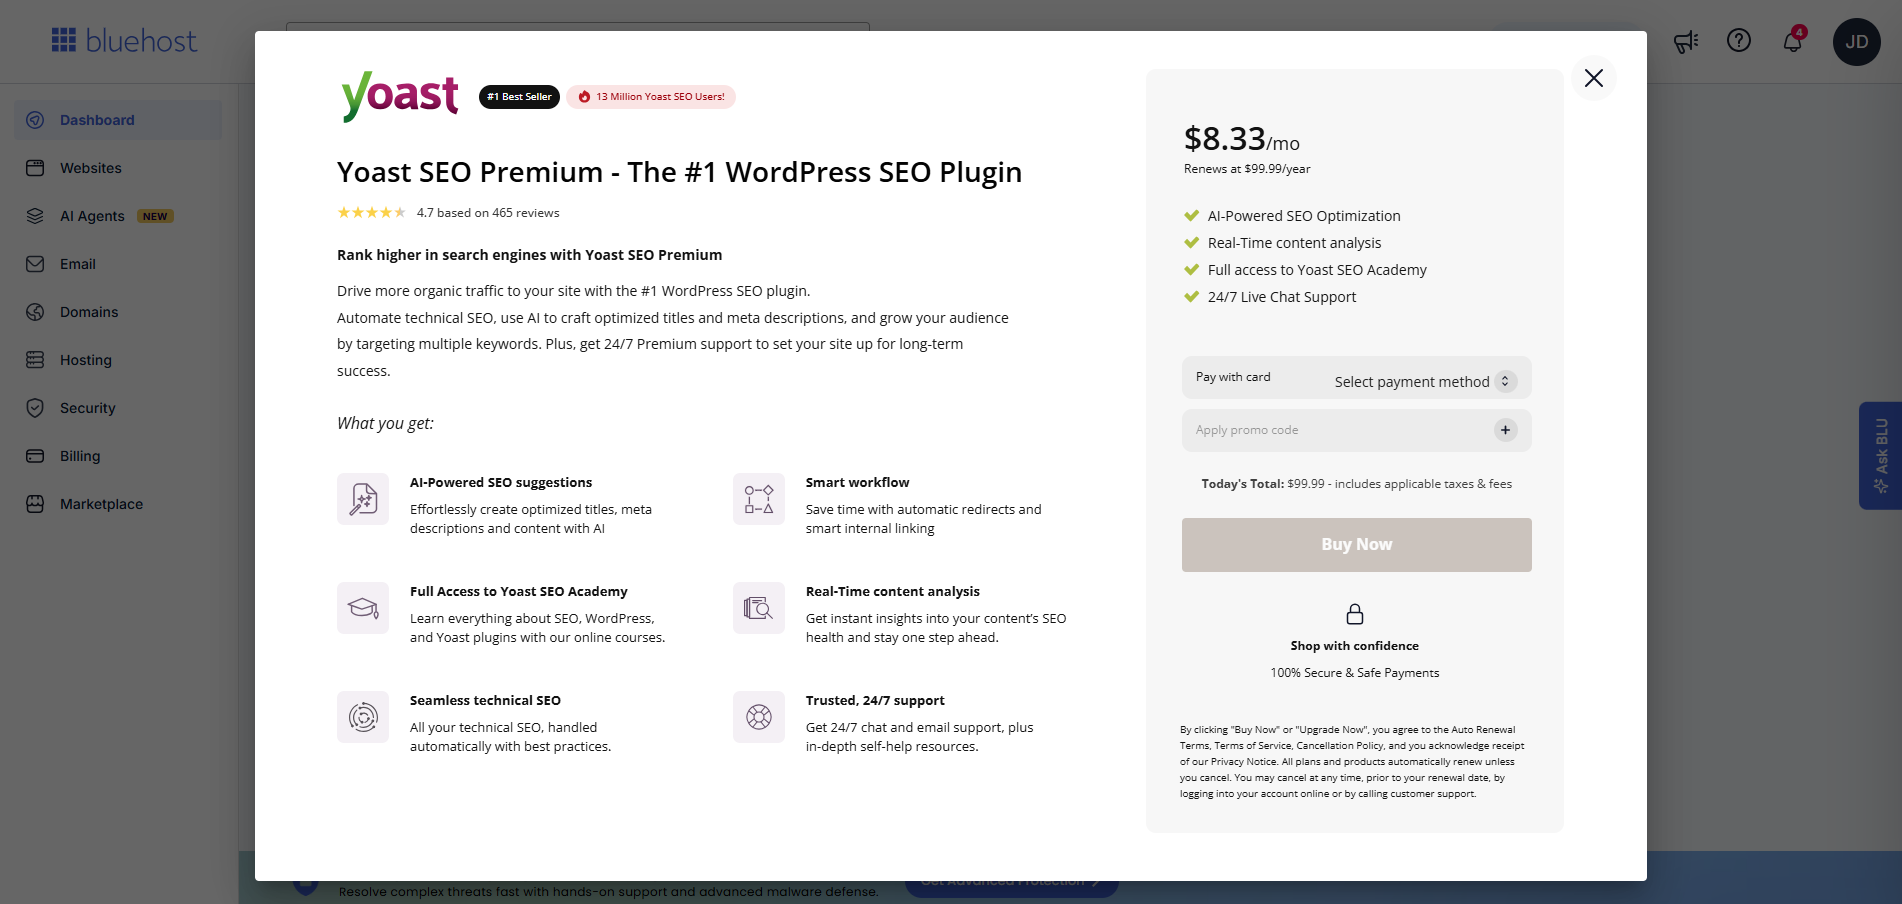Click the secure payment padlock icon

tap(1355, 613)
